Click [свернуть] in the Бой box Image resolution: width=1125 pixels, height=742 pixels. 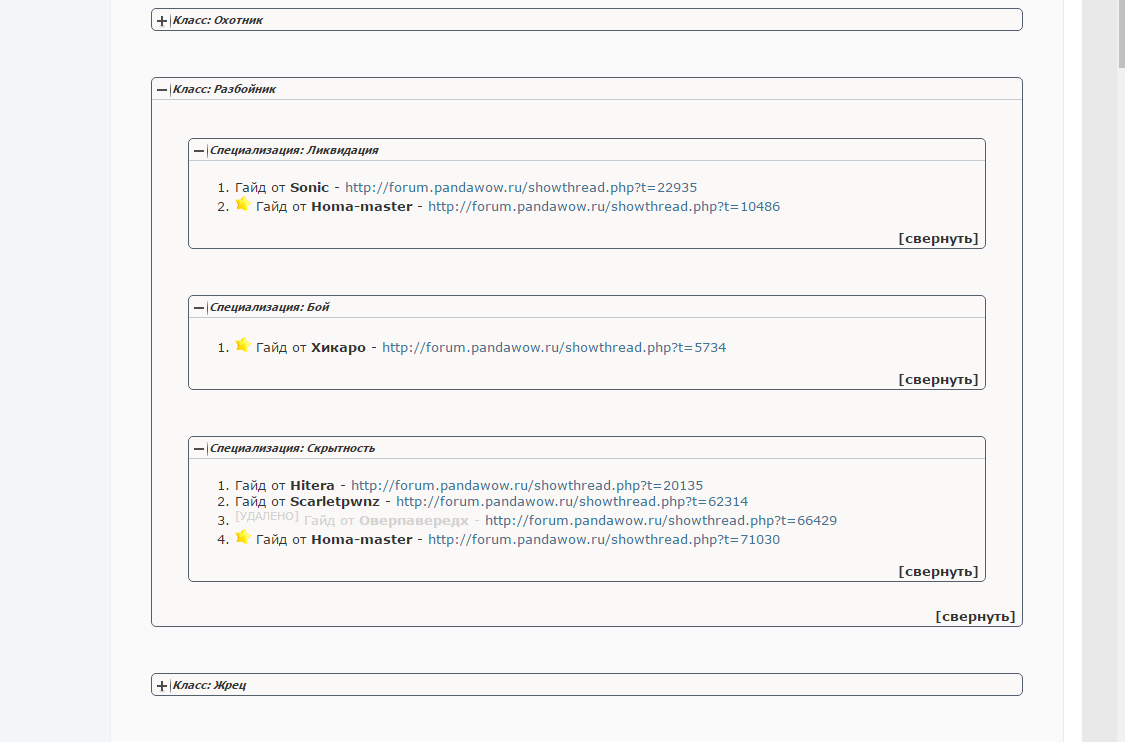[938, 380]
